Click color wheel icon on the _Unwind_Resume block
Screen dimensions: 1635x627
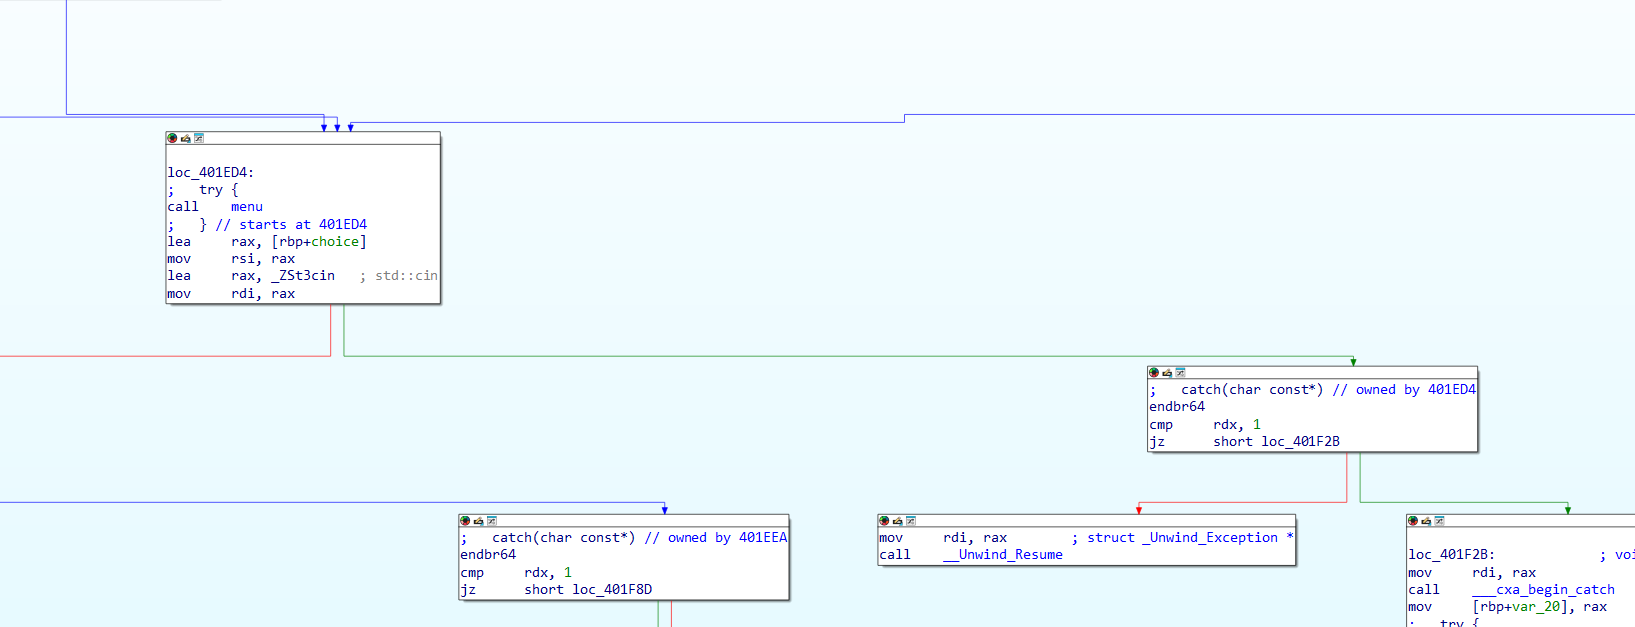pyautogui.click(x=883, y=521)
